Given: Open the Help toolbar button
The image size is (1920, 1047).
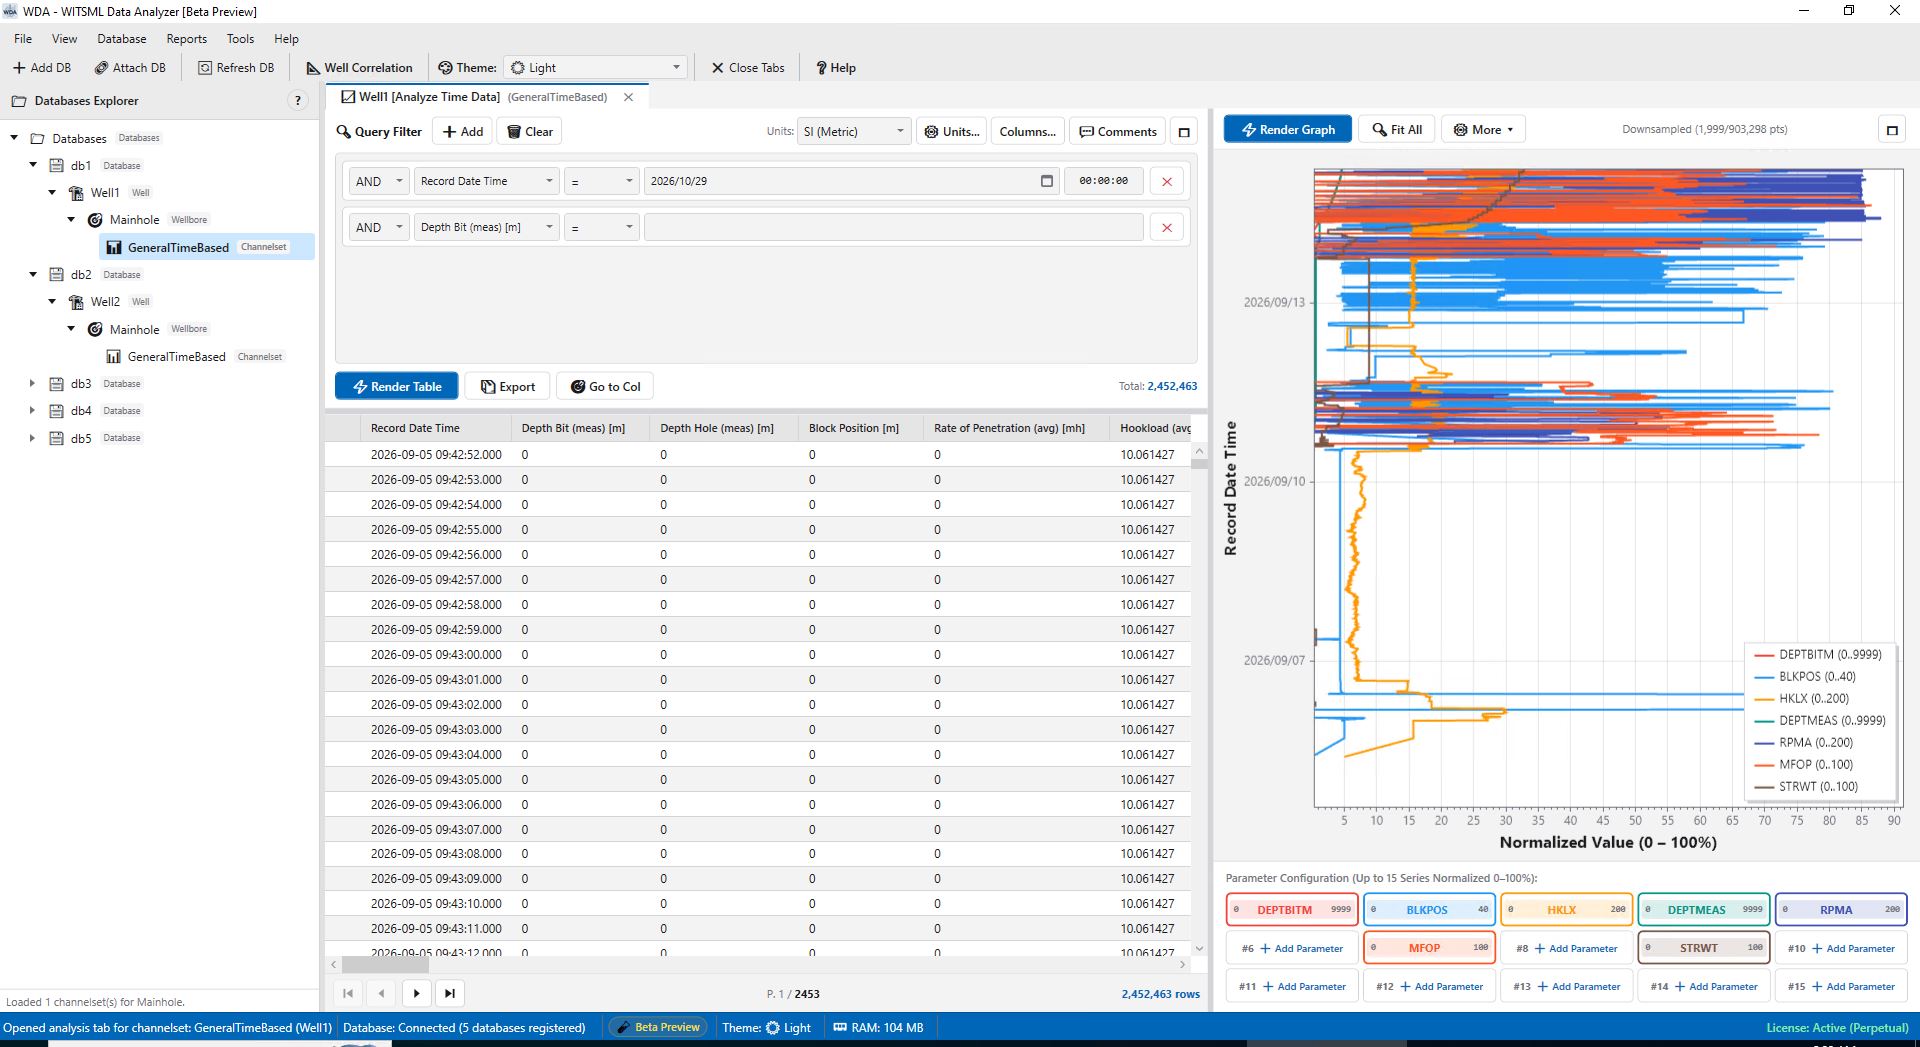Looking at the screenshot, I should click(836, 68).
